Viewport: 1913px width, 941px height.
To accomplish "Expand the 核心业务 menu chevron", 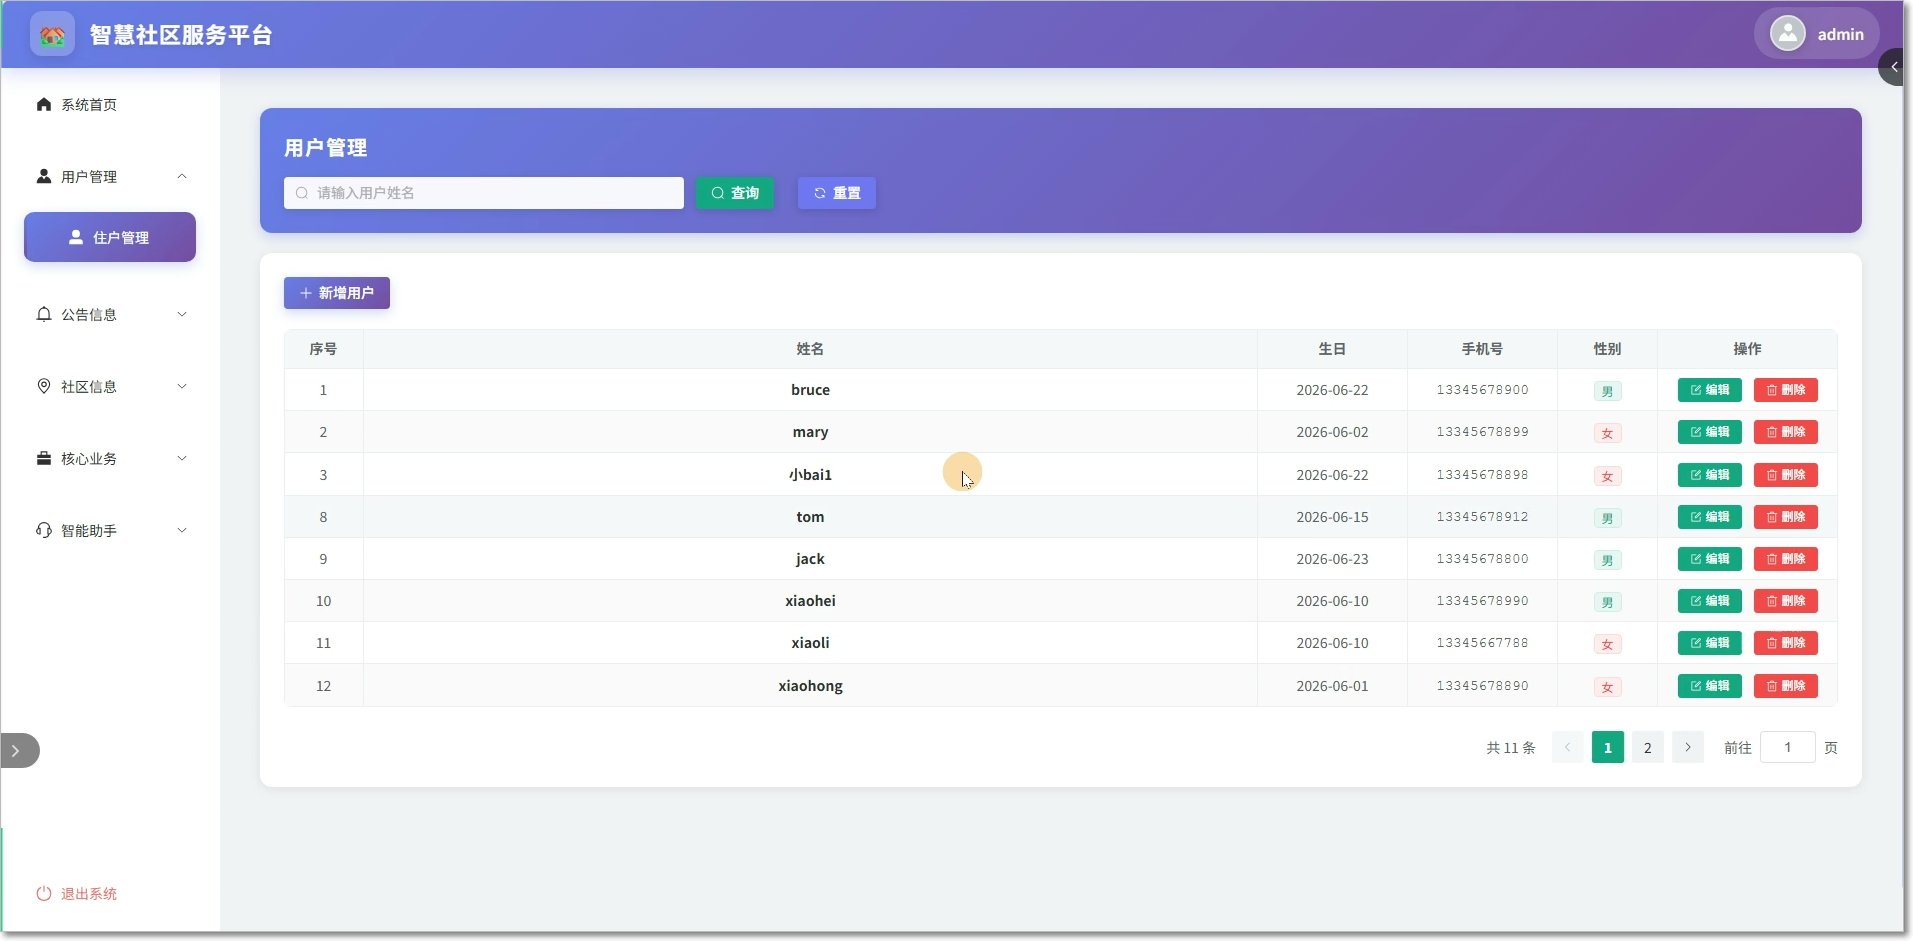I will click(182, 458).
